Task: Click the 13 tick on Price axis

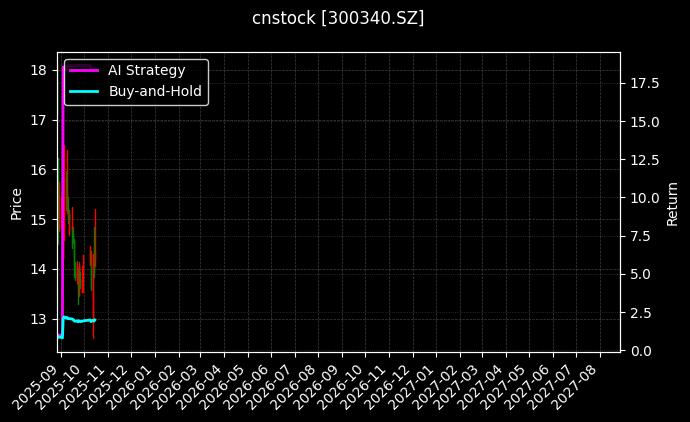Action: [39, 319]
